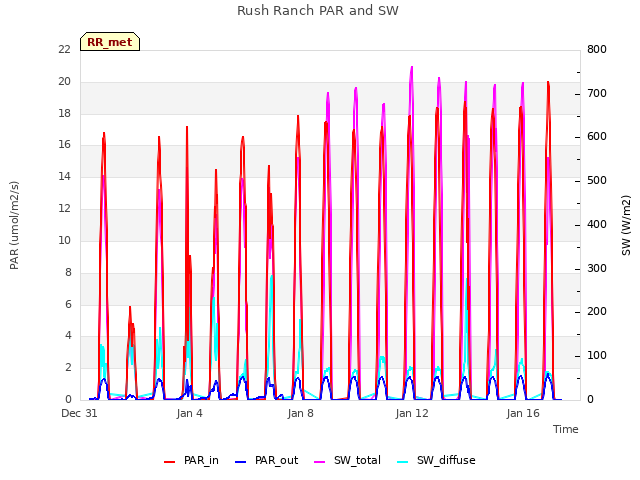Click the SW_total legend entry
Viewport: 640px width, 480px height.
347,460
